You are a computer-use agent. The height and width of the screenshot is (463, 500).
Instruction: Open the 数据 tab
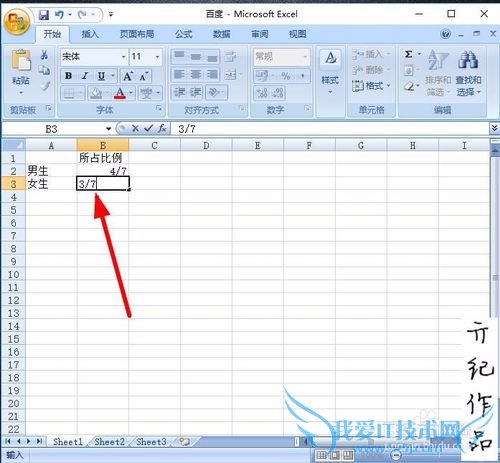[222, 34]
